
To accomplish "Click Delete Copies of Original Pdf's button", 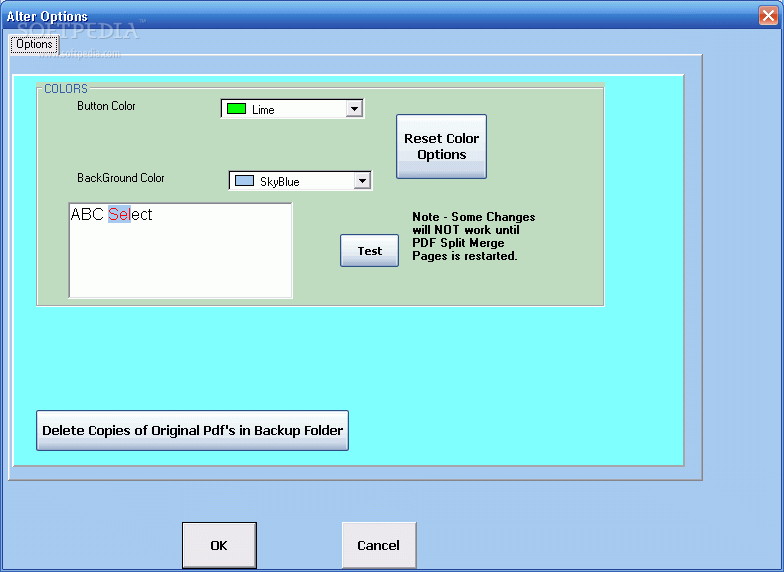I will click(192, 430).
